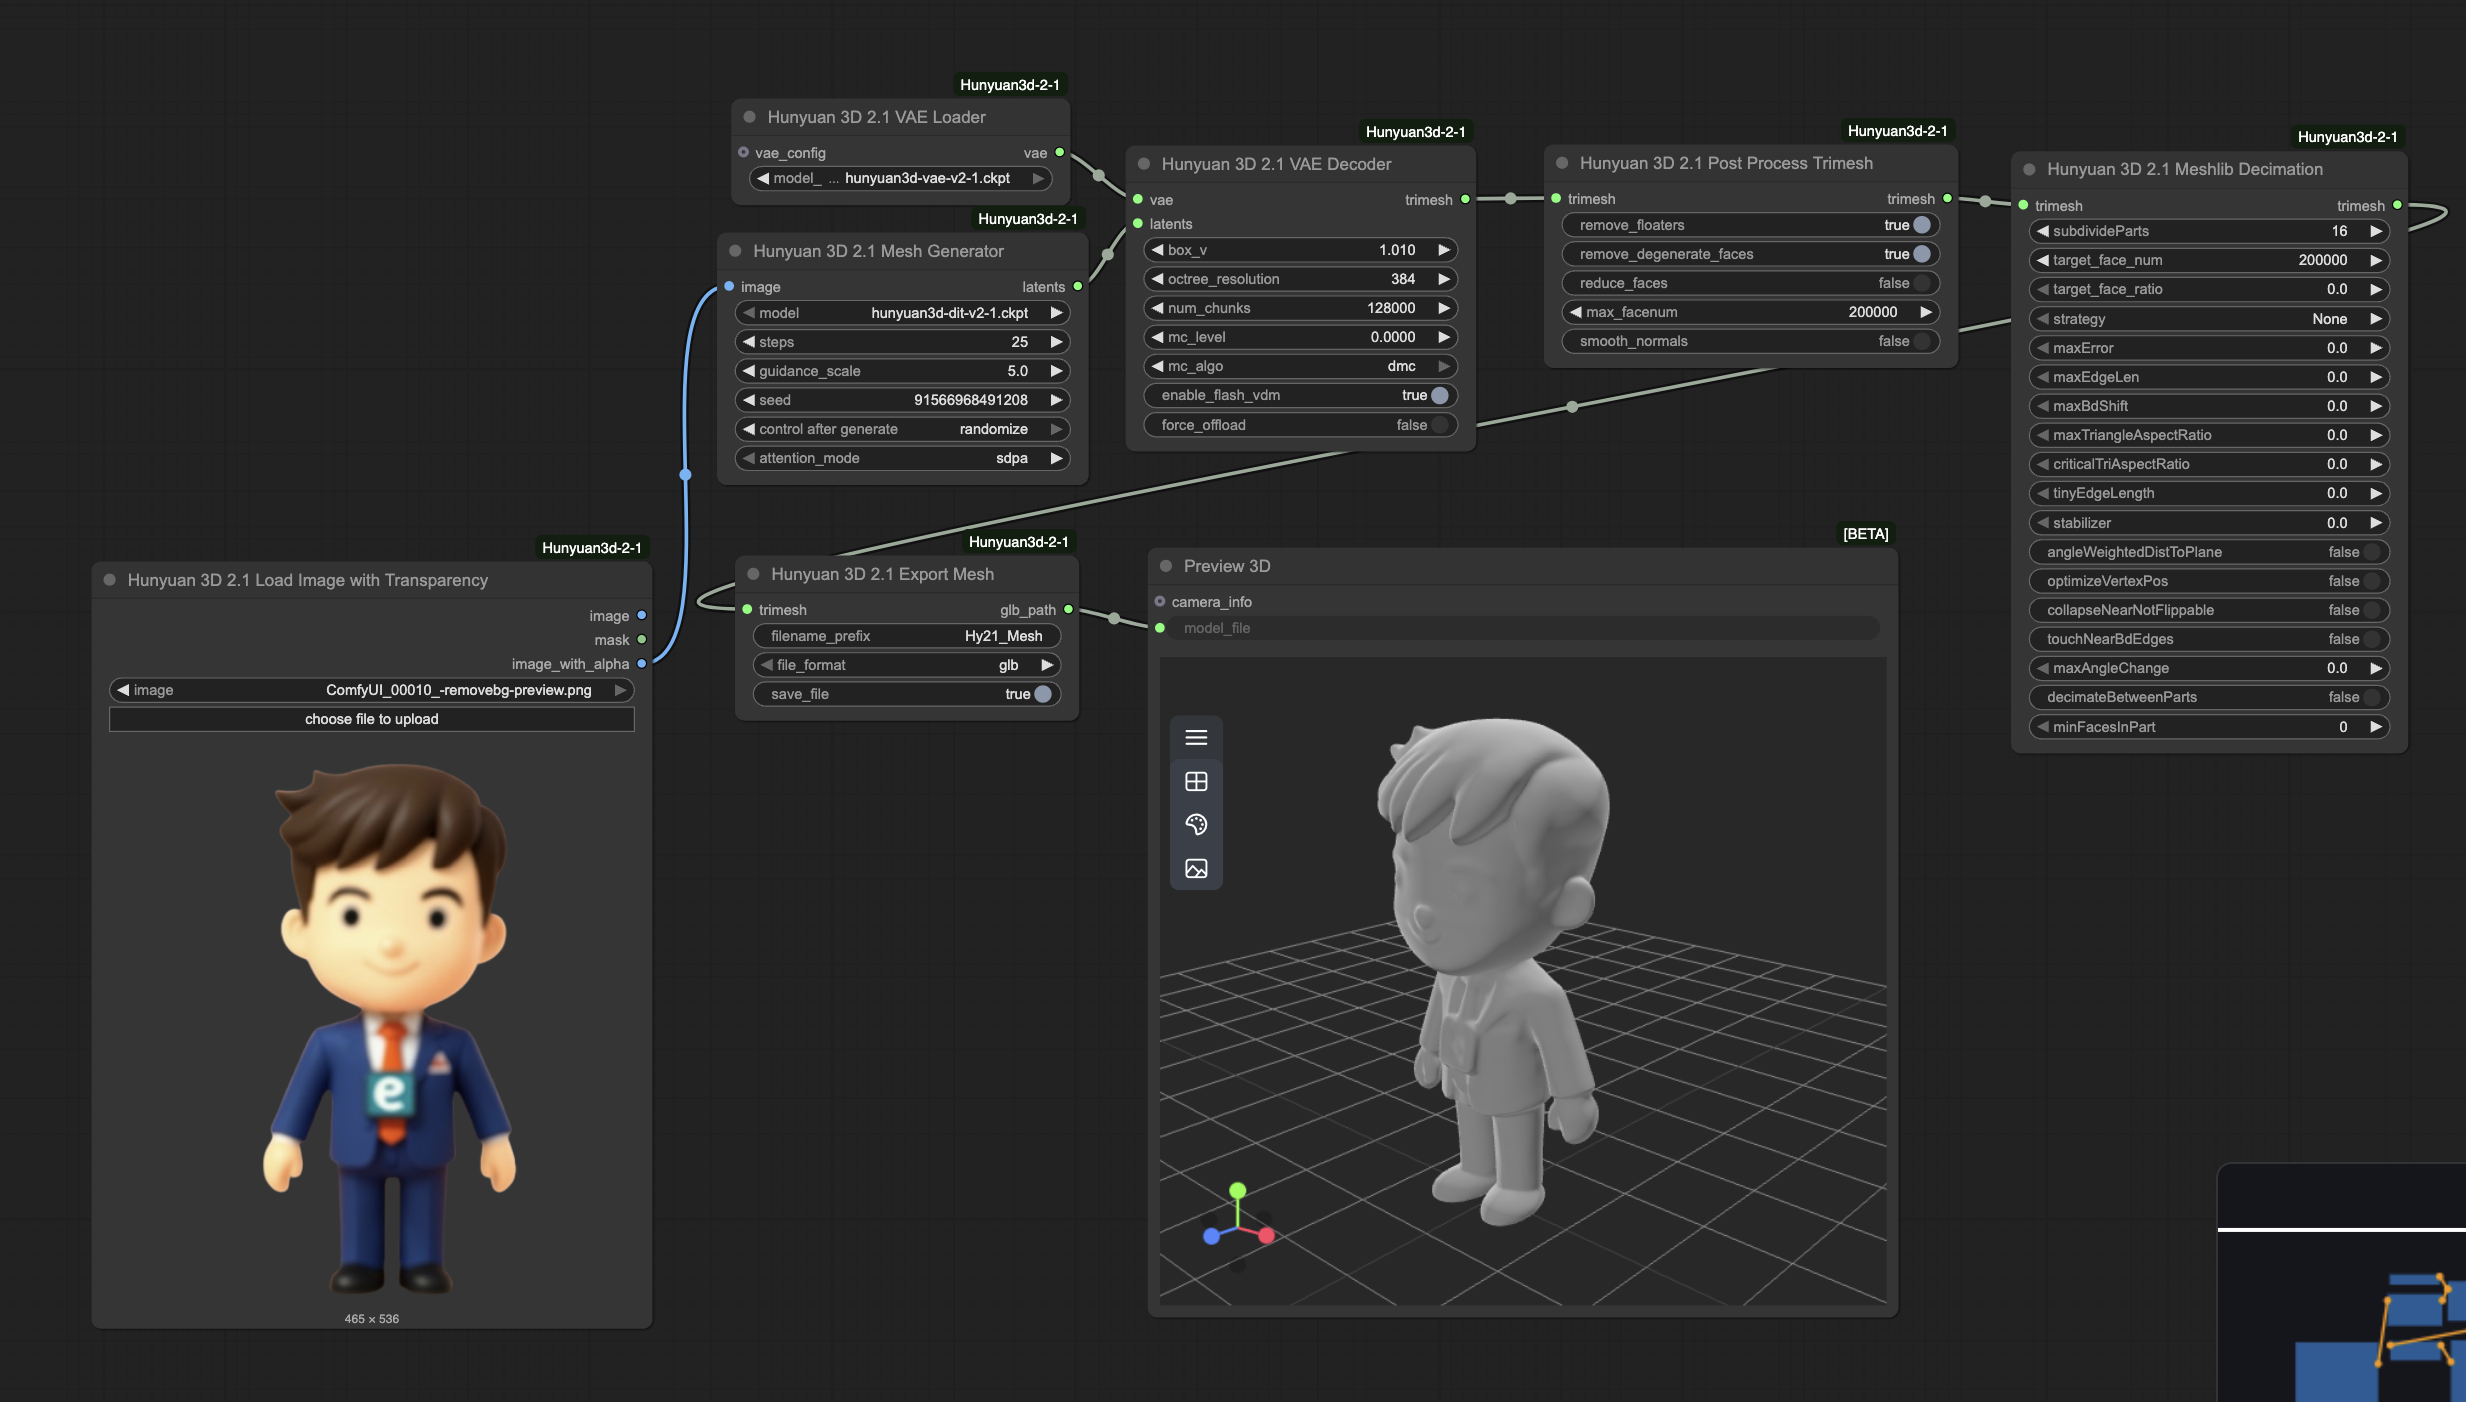Open the hunyuan3d-vae-v2-1.ckpt model dropdown
The height and width of the screenshot is (1402, 2466).
tap(901, 178)
